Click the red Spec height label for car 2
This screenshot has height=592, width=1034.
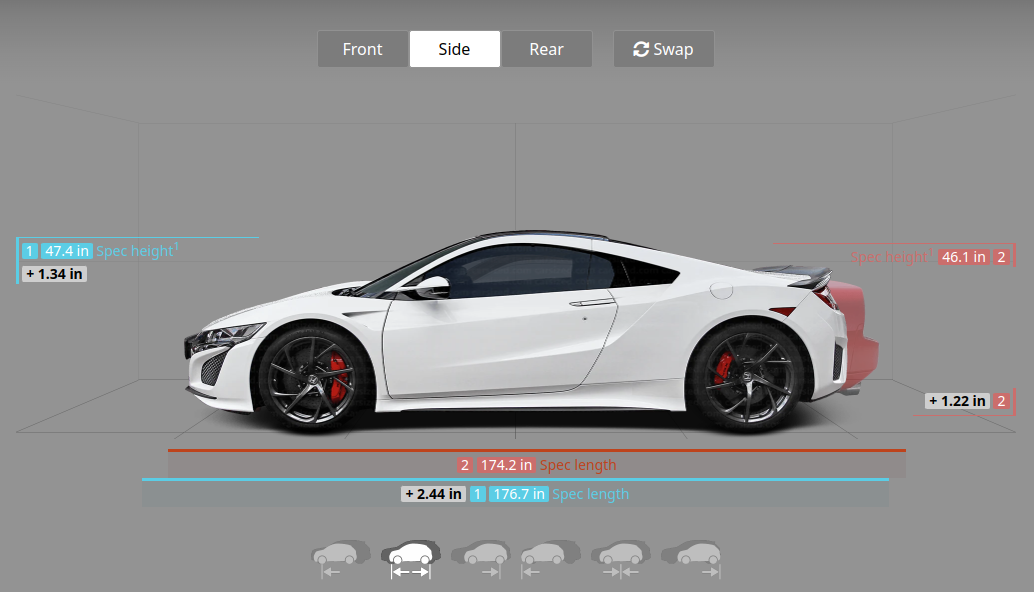click(892, 256)
